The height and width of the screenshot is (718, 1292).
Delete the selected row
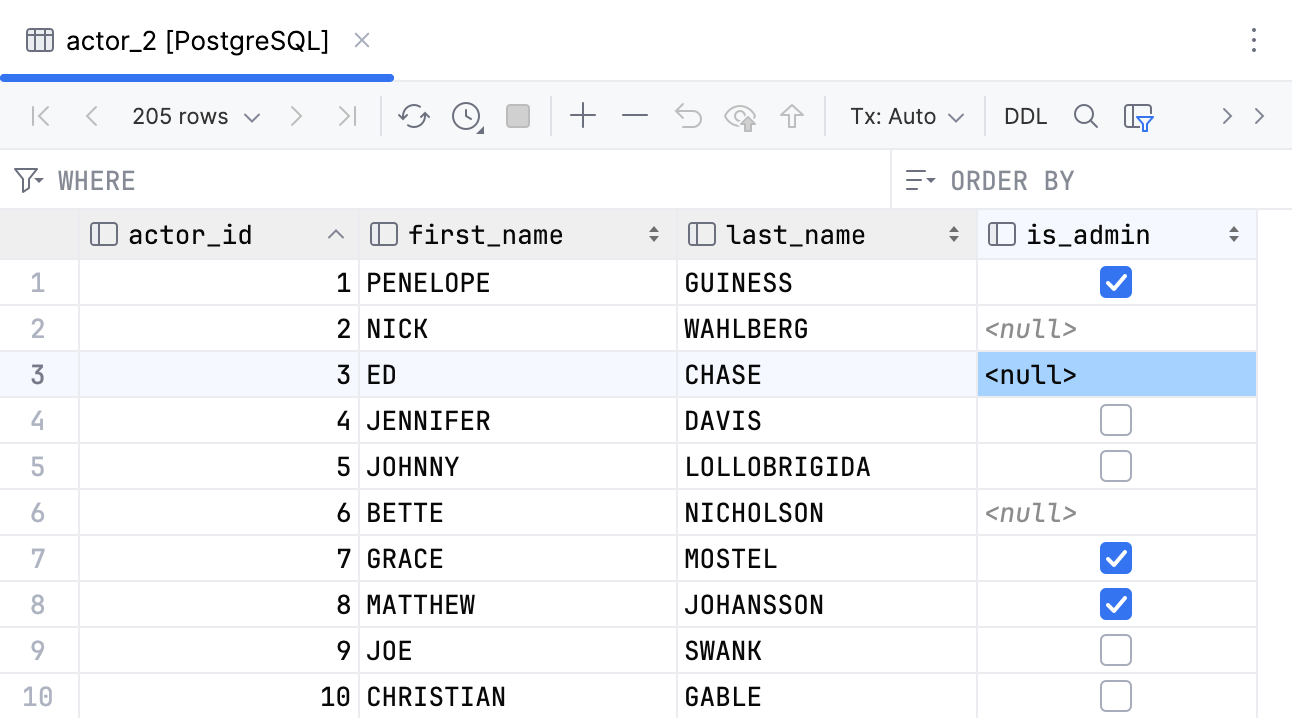click(x=634, y=116)
